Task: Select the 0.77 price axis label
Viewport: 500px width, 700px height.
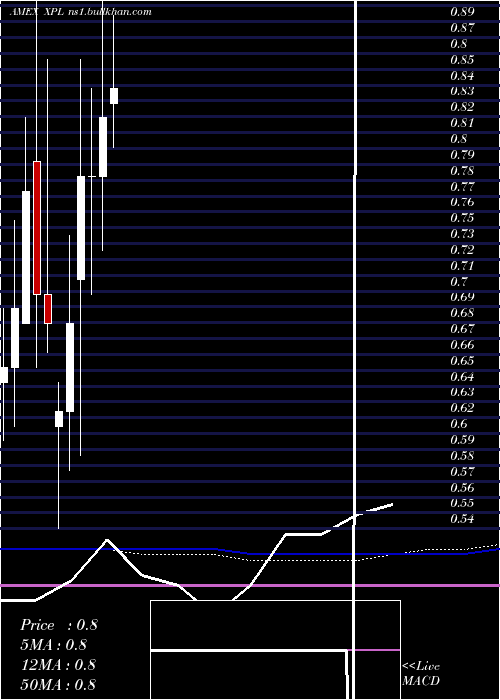Action: [462, 186]
